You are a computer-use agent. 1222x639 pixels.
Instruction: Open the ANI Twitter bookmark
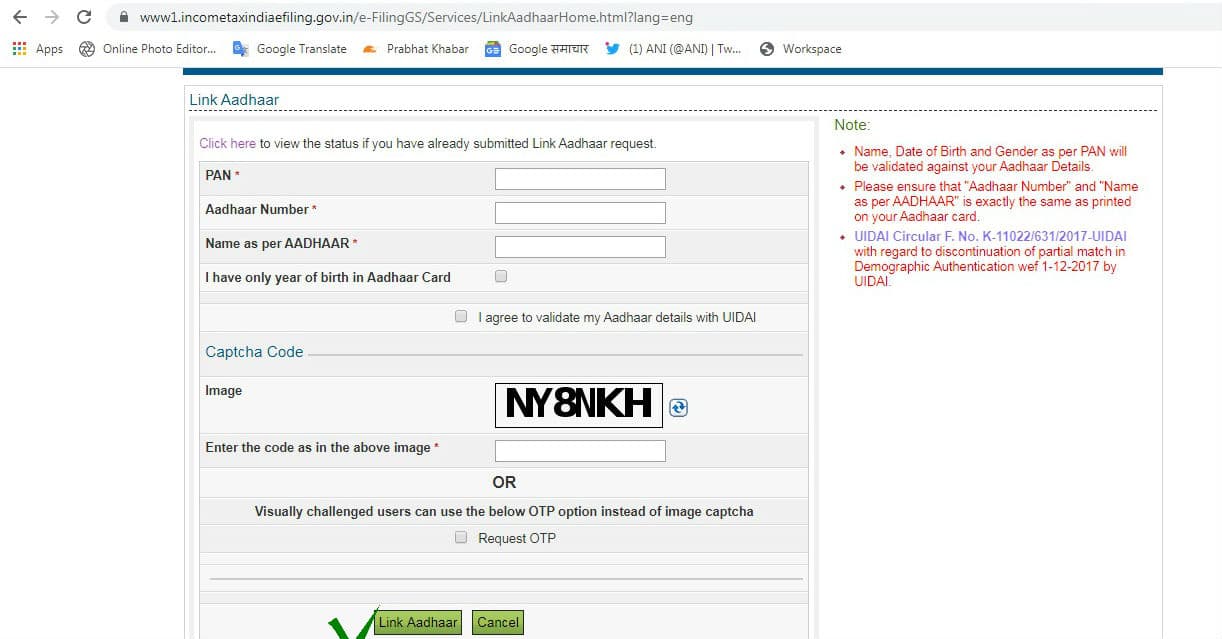[x=673, y=49]
